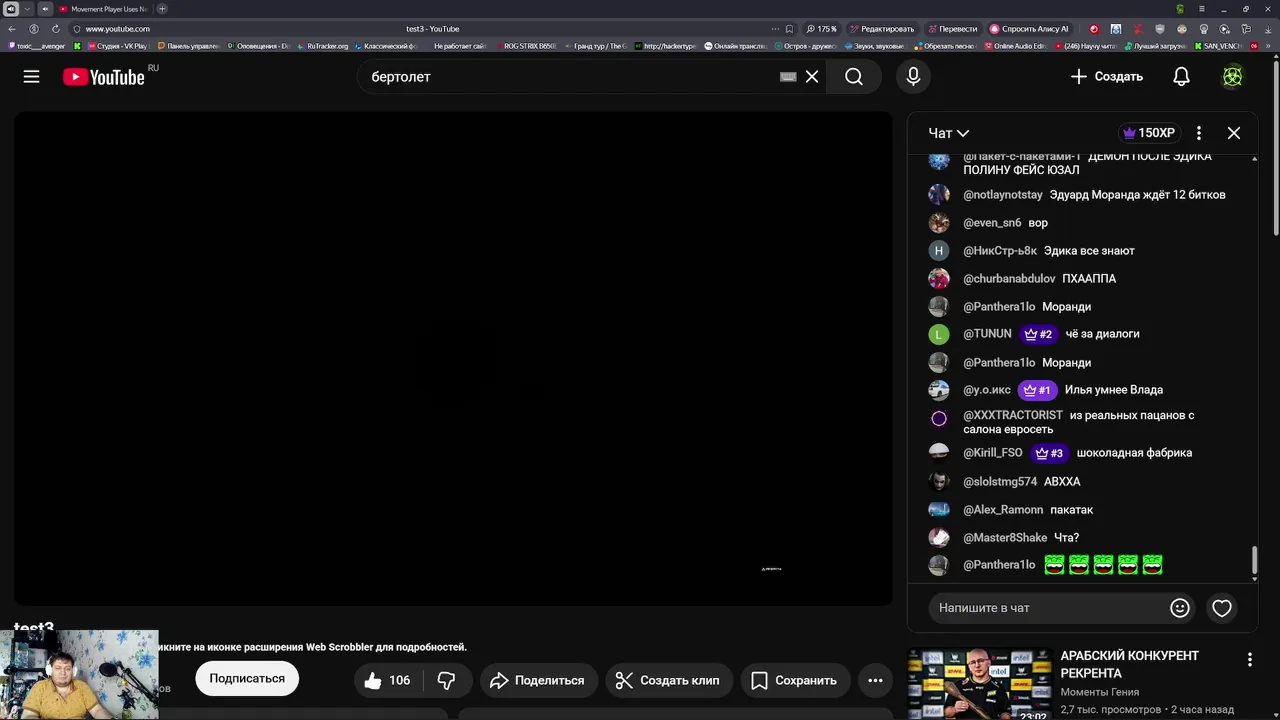Open the on-screen keyboard in search box

(788, 76)
